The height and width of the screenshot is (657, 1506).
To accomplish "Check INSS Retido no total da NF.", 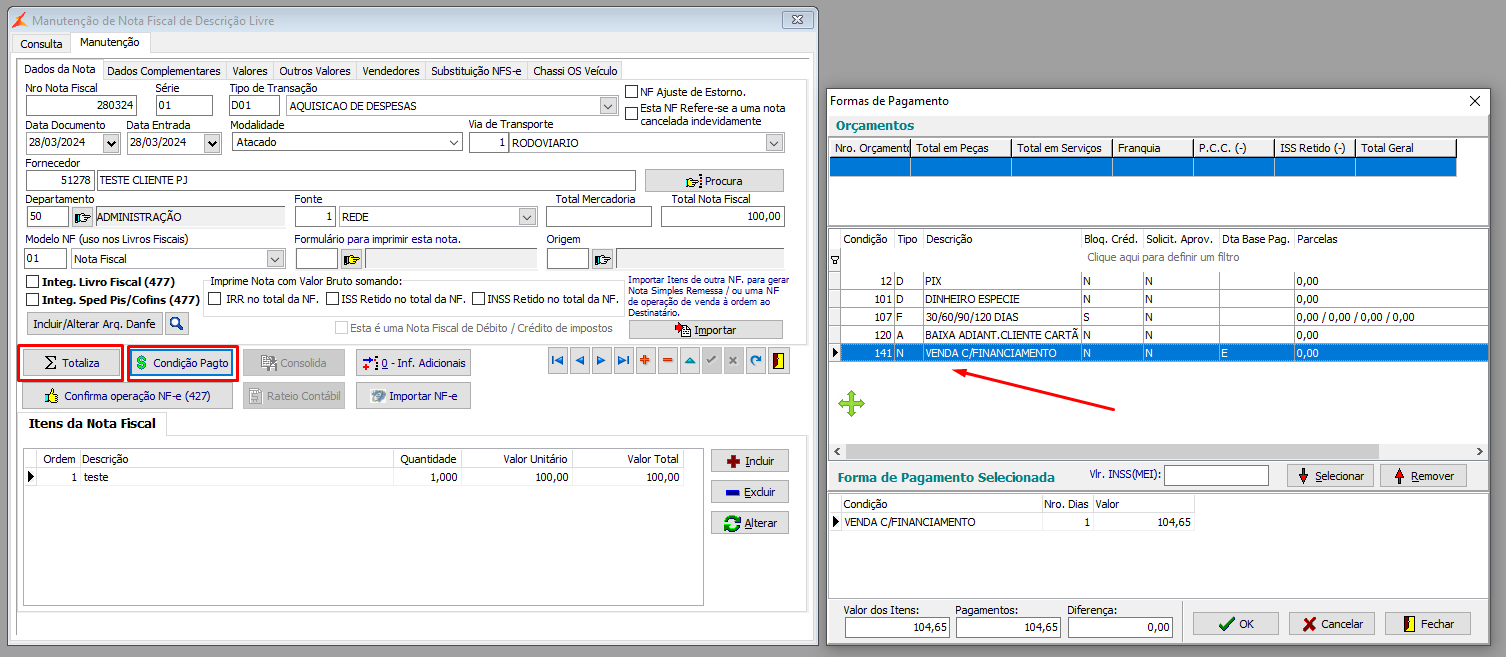I will [478, 299].
